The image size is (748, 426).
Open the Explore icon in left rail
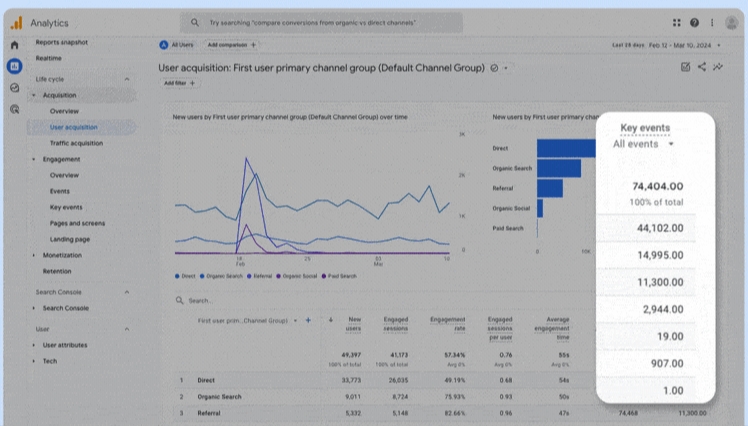(x=14, y=88)
